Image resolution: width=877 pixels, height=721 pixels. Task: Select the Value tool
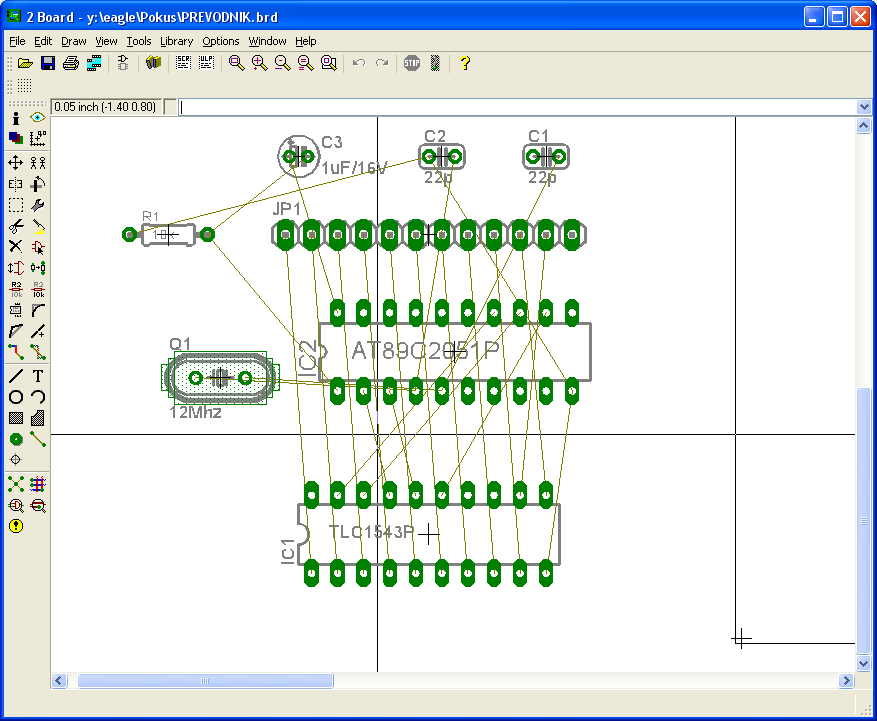point(37,289)
